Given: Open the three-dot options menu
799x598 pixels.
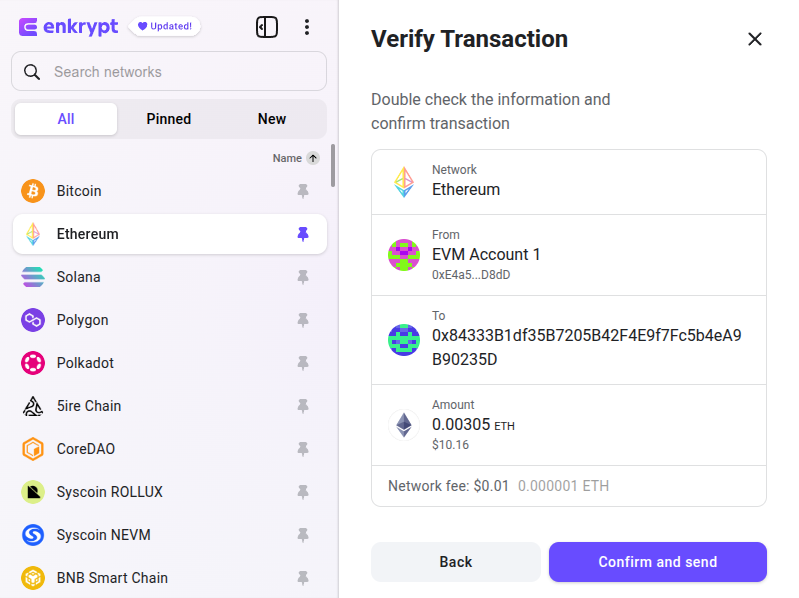Looking at the screenshot, I should point(307,27).
